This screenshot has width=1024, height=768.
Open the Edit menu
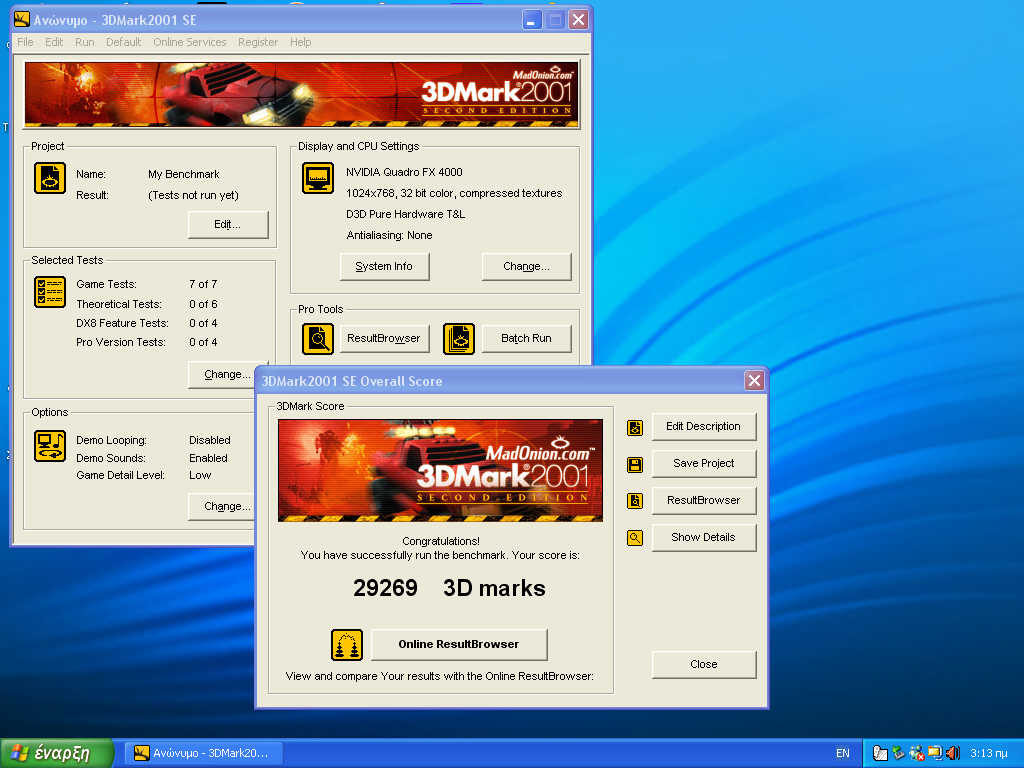[x=54, y=42]
